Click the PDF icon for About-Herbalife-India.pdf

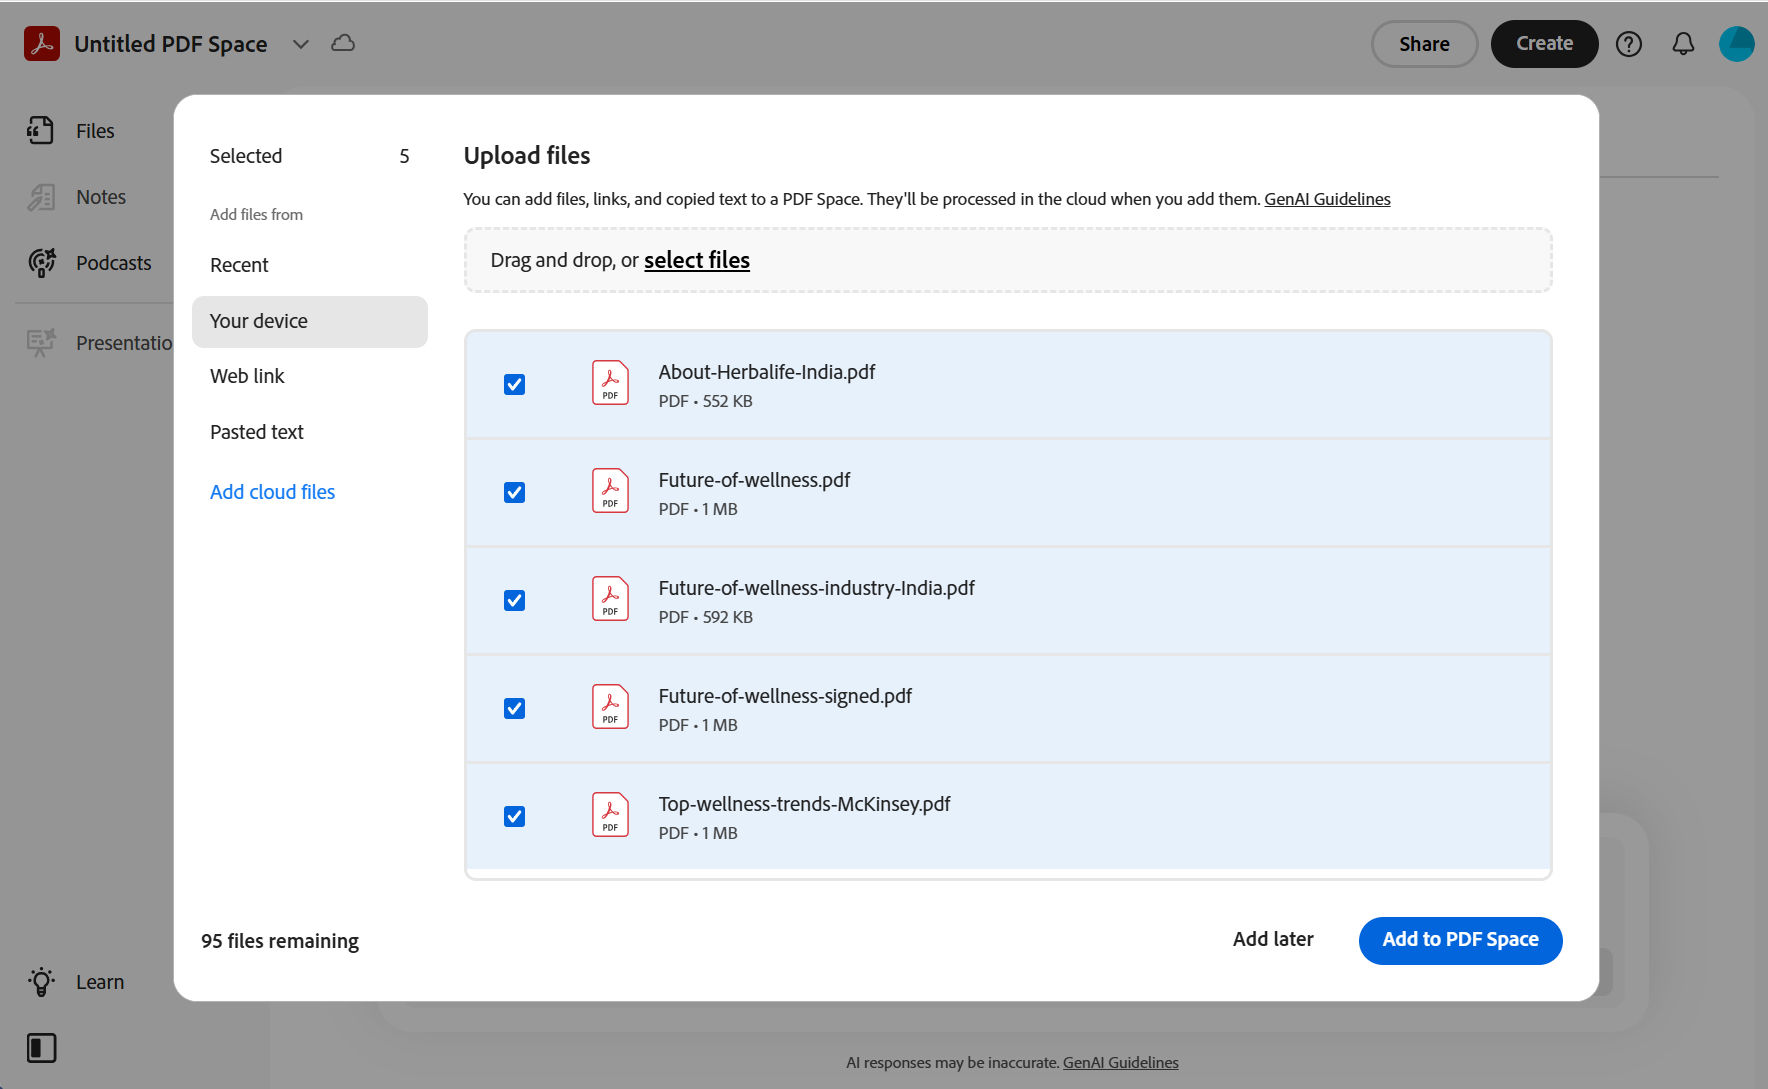pos(609,383)
